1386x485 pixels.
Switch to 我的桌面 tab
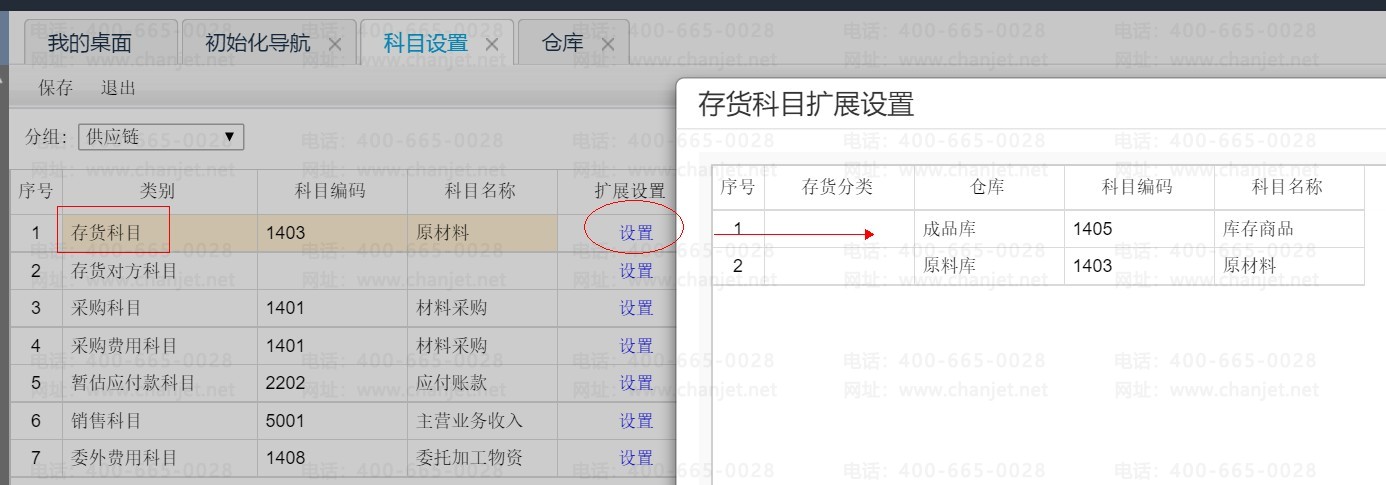tap(90, 43)
